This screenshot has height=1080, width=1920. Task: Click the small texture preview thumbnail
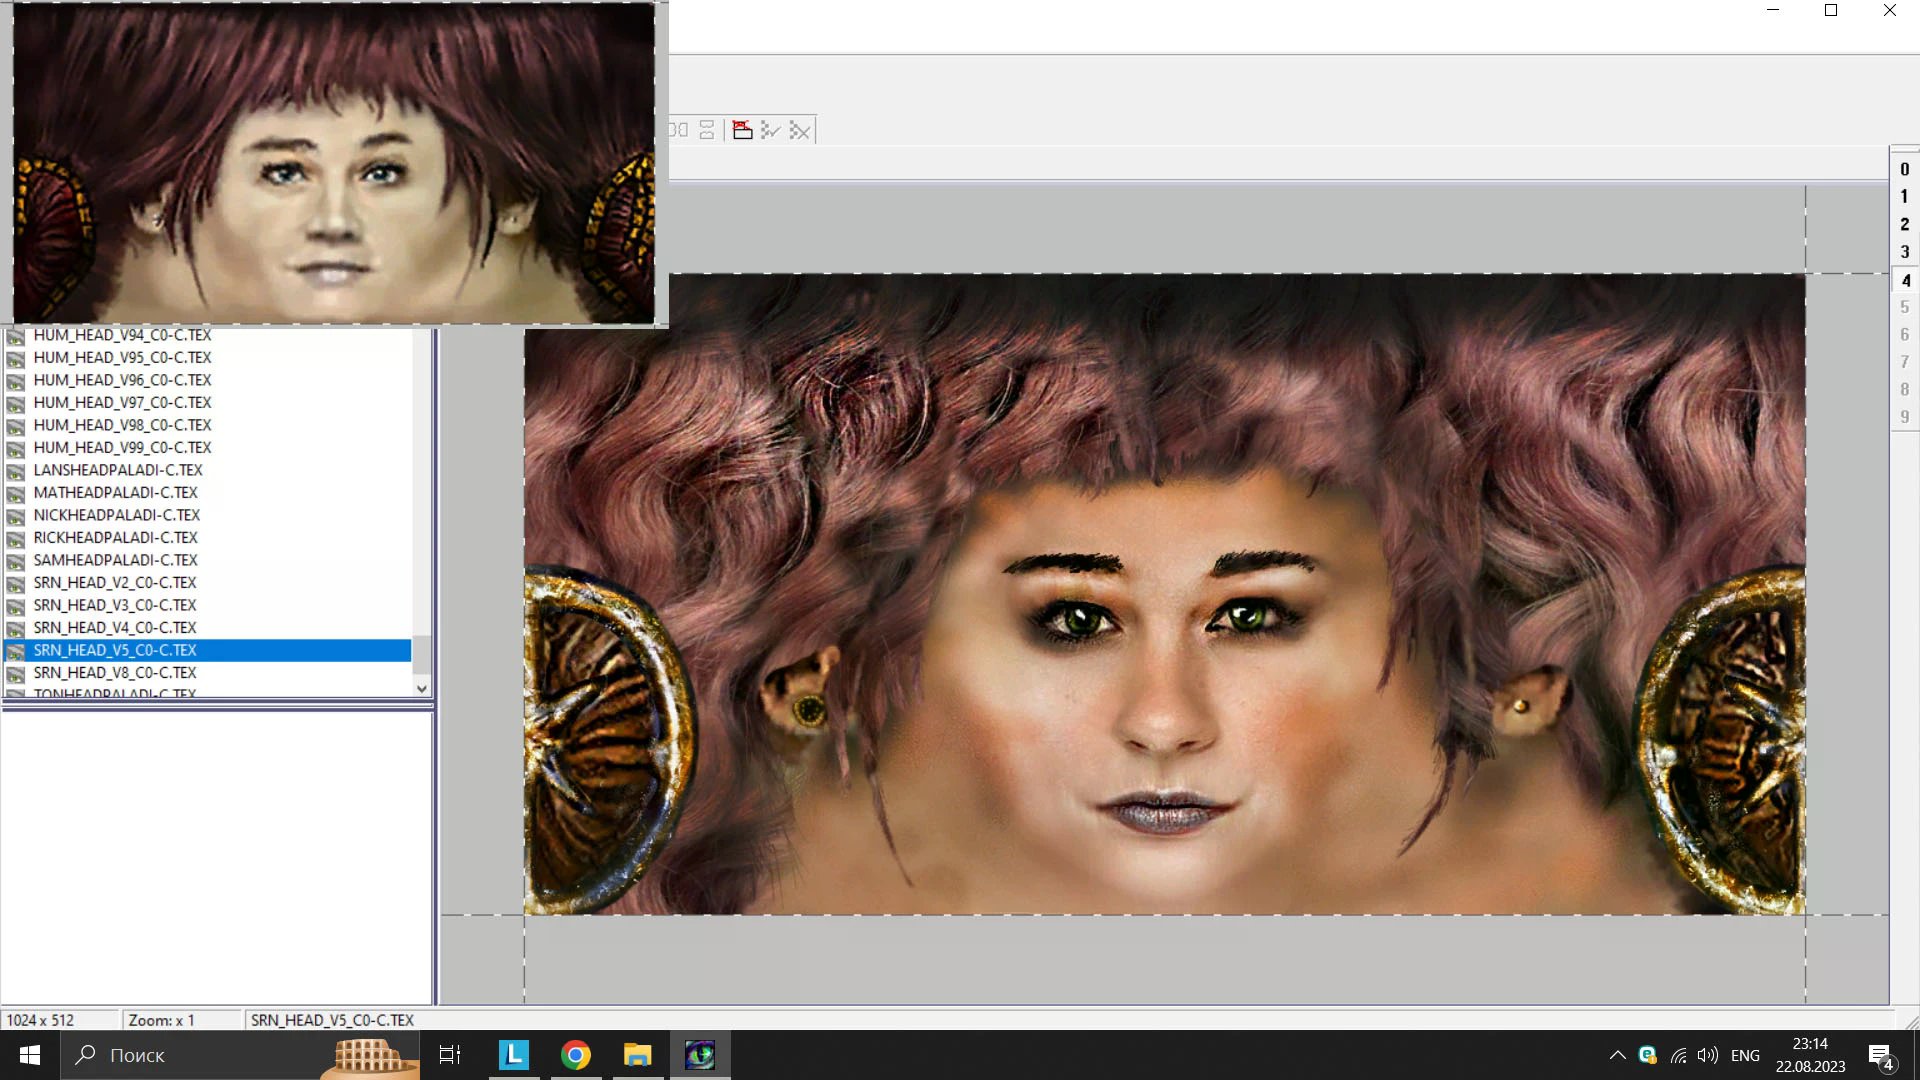pyautogui.click(x=333, y=163)
